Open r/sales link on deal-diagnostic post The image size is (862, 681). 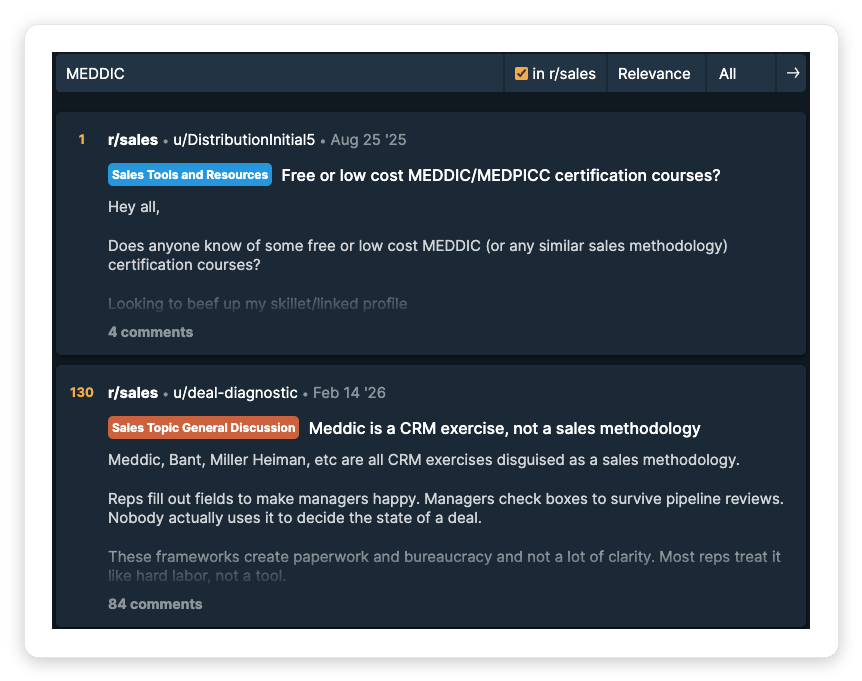(x=133, y=392)
